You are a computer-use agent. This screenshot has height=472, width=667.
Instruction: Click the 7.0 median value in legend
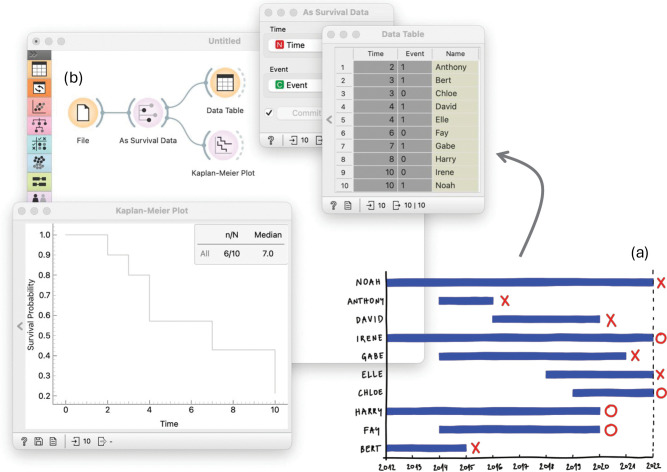coord(268,254)
